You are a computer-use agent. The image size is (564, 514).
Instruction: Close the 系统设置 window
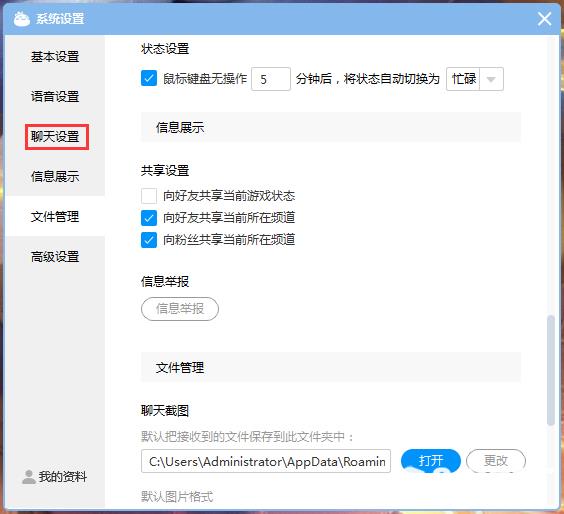tap(544, 18)
